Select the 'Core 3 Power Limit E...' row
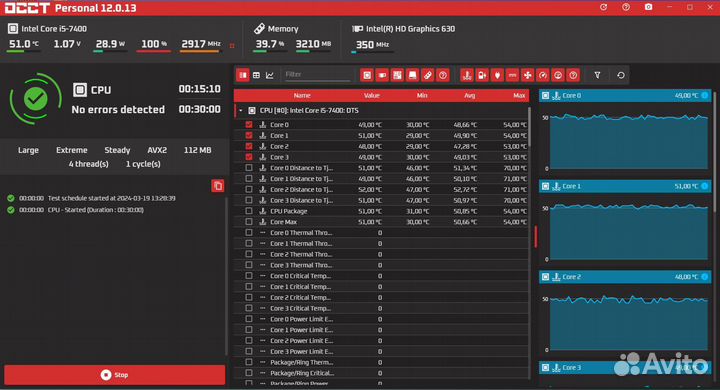This screenshot has width=720, height=390. pos(381,351)
